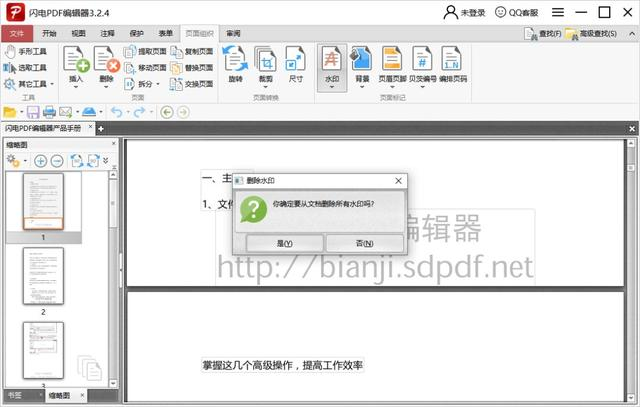Viewport: 640px width, 407px height.
Task: Confirm watermark removal with 是(Y)
Action: (284, 243)
